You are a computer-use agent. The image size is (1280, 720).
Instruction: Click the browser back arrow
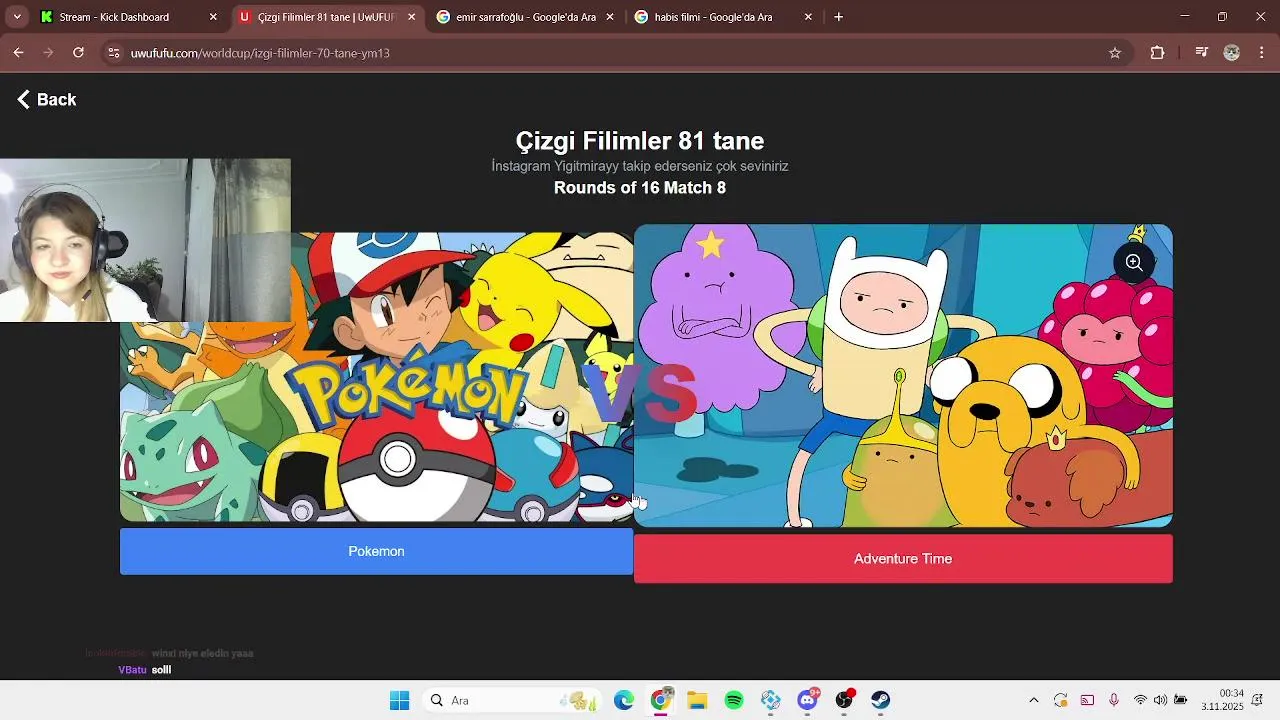[x=18, y=53]
